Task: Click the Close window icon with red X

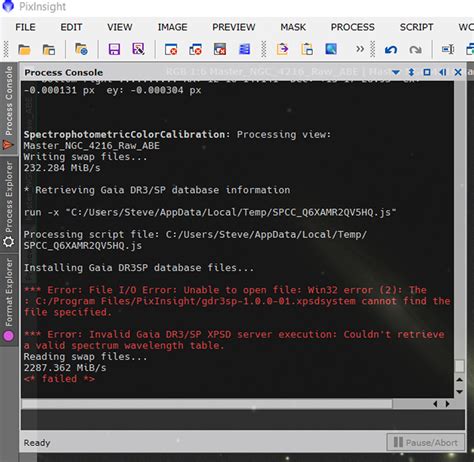Action: pos(171,49)
